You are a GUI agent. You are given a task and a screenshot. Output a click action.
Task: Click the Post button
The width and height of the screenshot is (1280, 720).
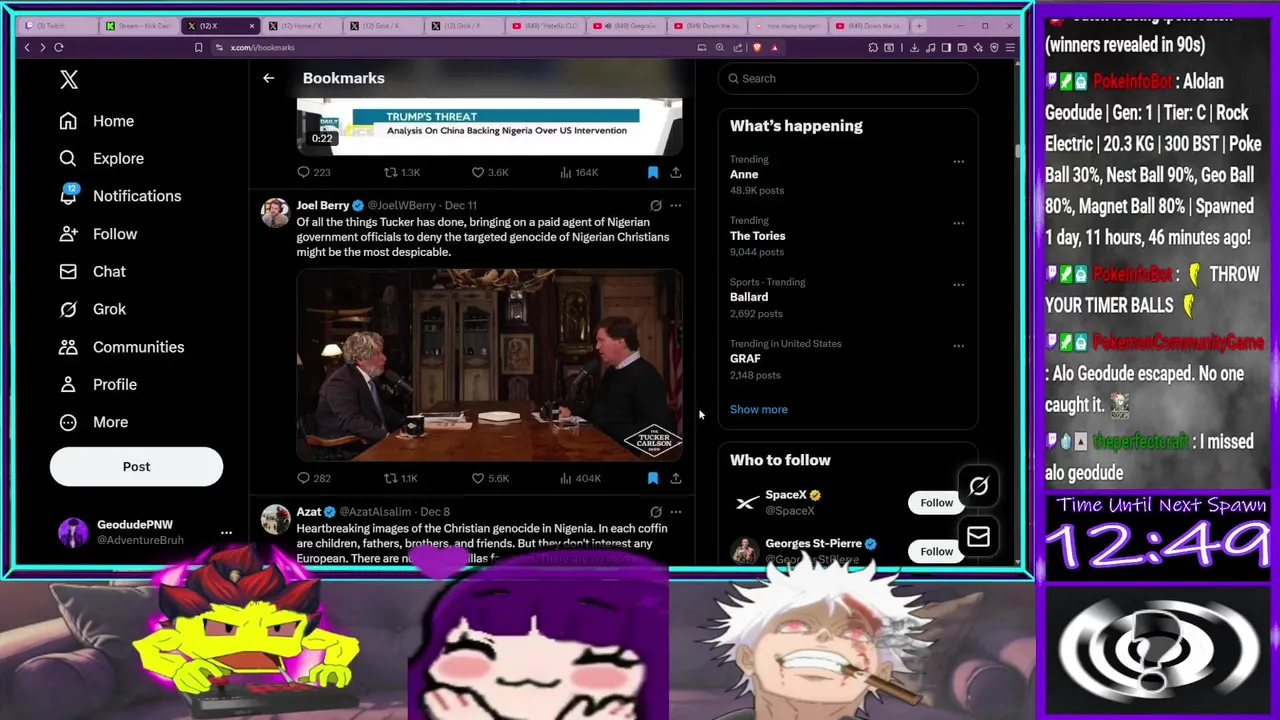pyautogui.click(x=136, y=466)
